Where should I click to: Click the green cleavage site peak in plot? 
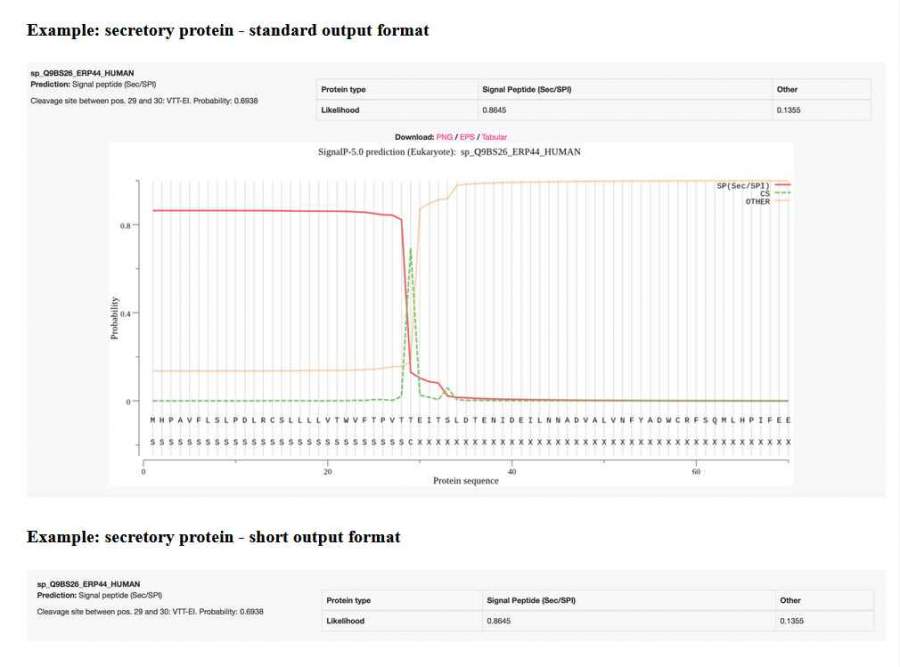(x=411, y=250)
